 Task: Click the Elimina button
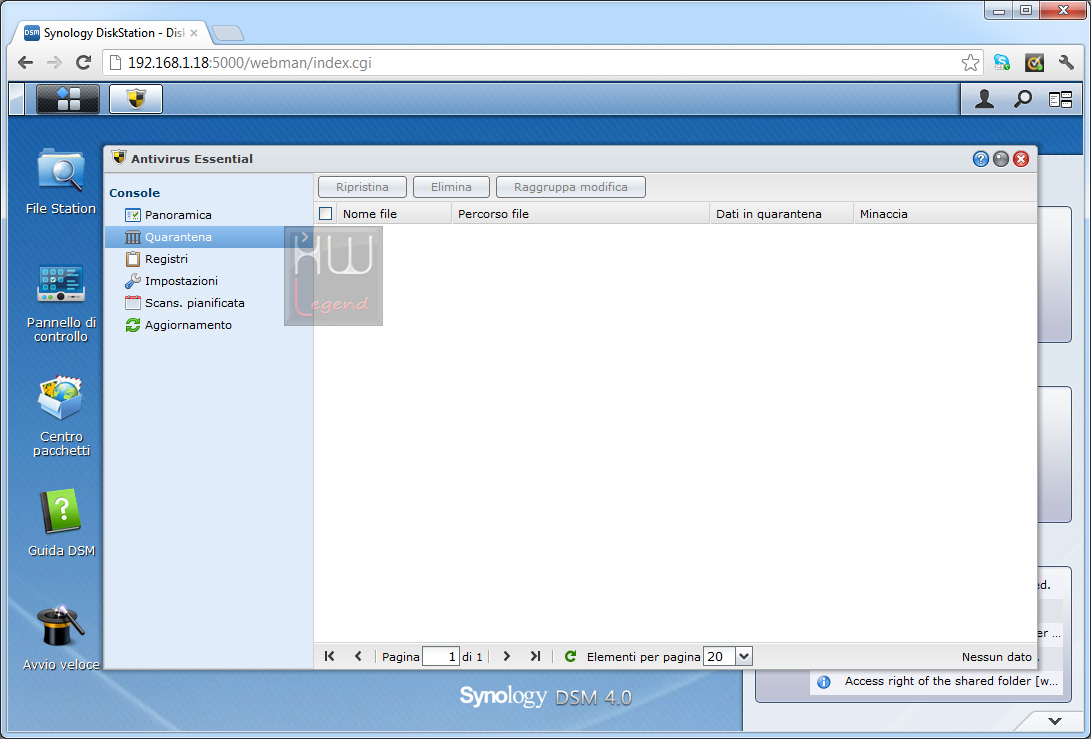(452, 187)
